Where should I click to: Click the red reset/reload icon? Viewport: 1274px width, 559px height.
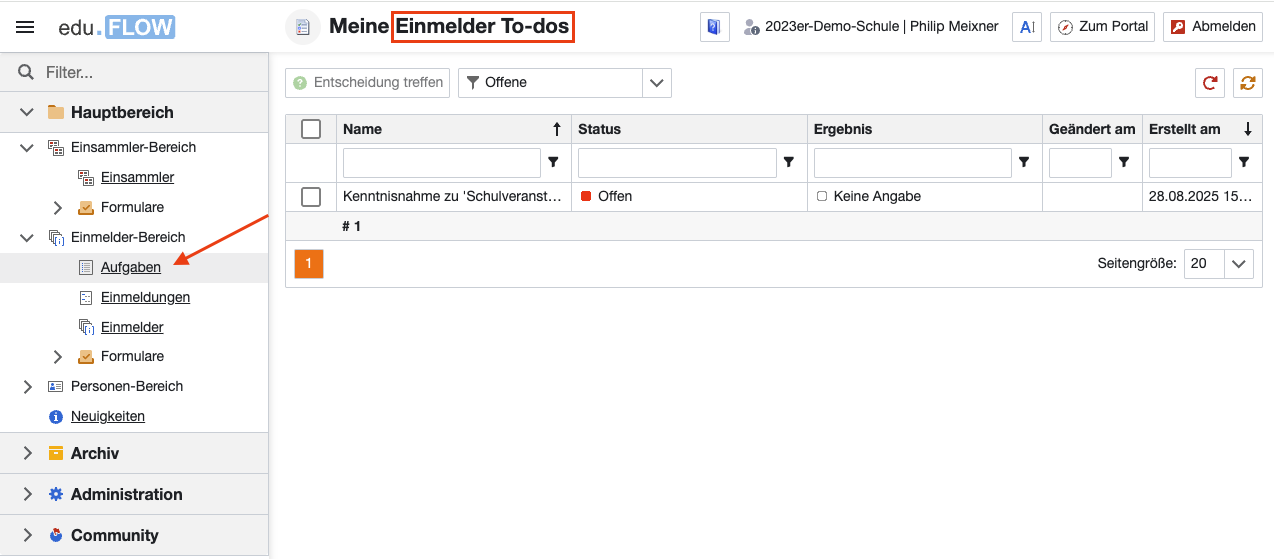(x=1210, y=83)
